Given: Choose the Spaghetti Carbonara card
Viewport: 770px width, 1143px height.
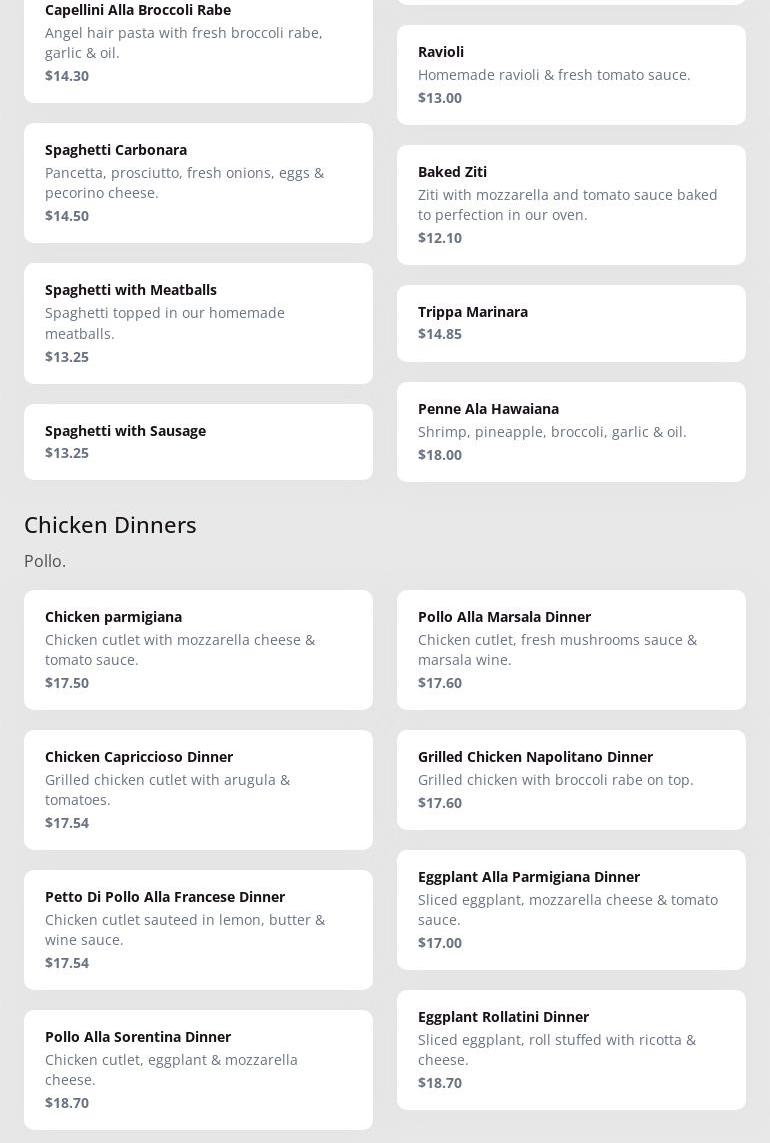Looking at the screenshot, I should click(198, 183).
